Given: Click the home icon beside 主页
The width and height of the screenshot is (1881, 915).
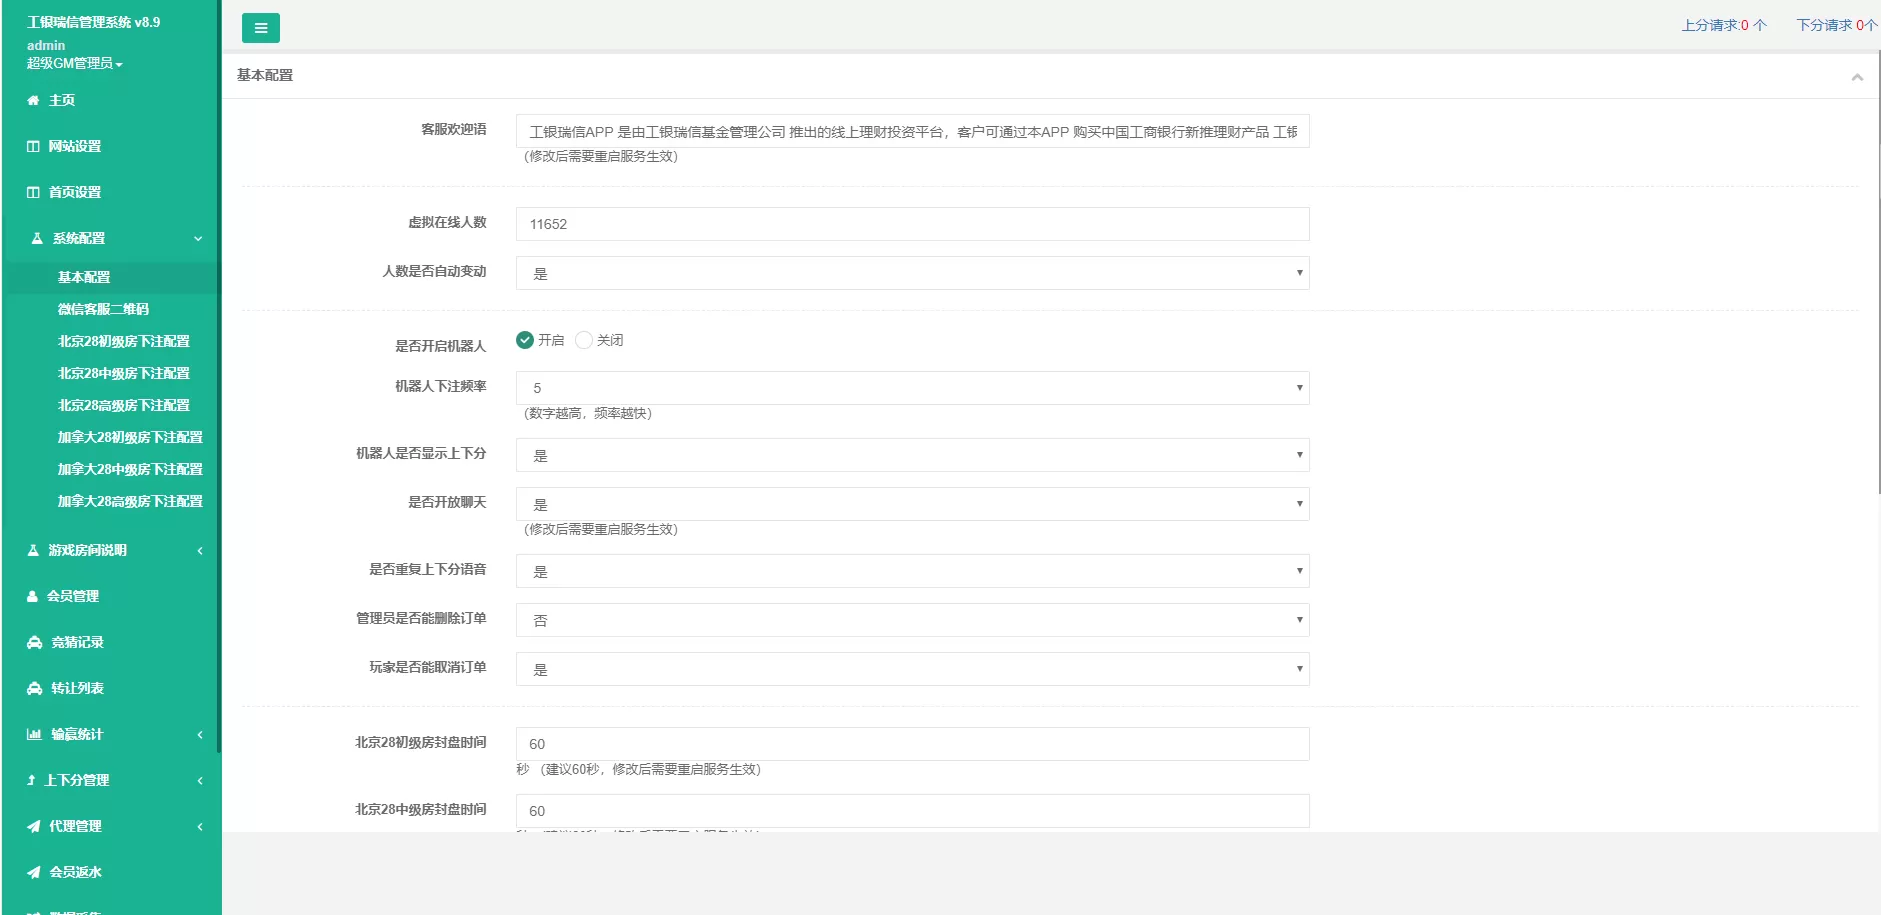Looking at the screenshot, I should 33,100.
